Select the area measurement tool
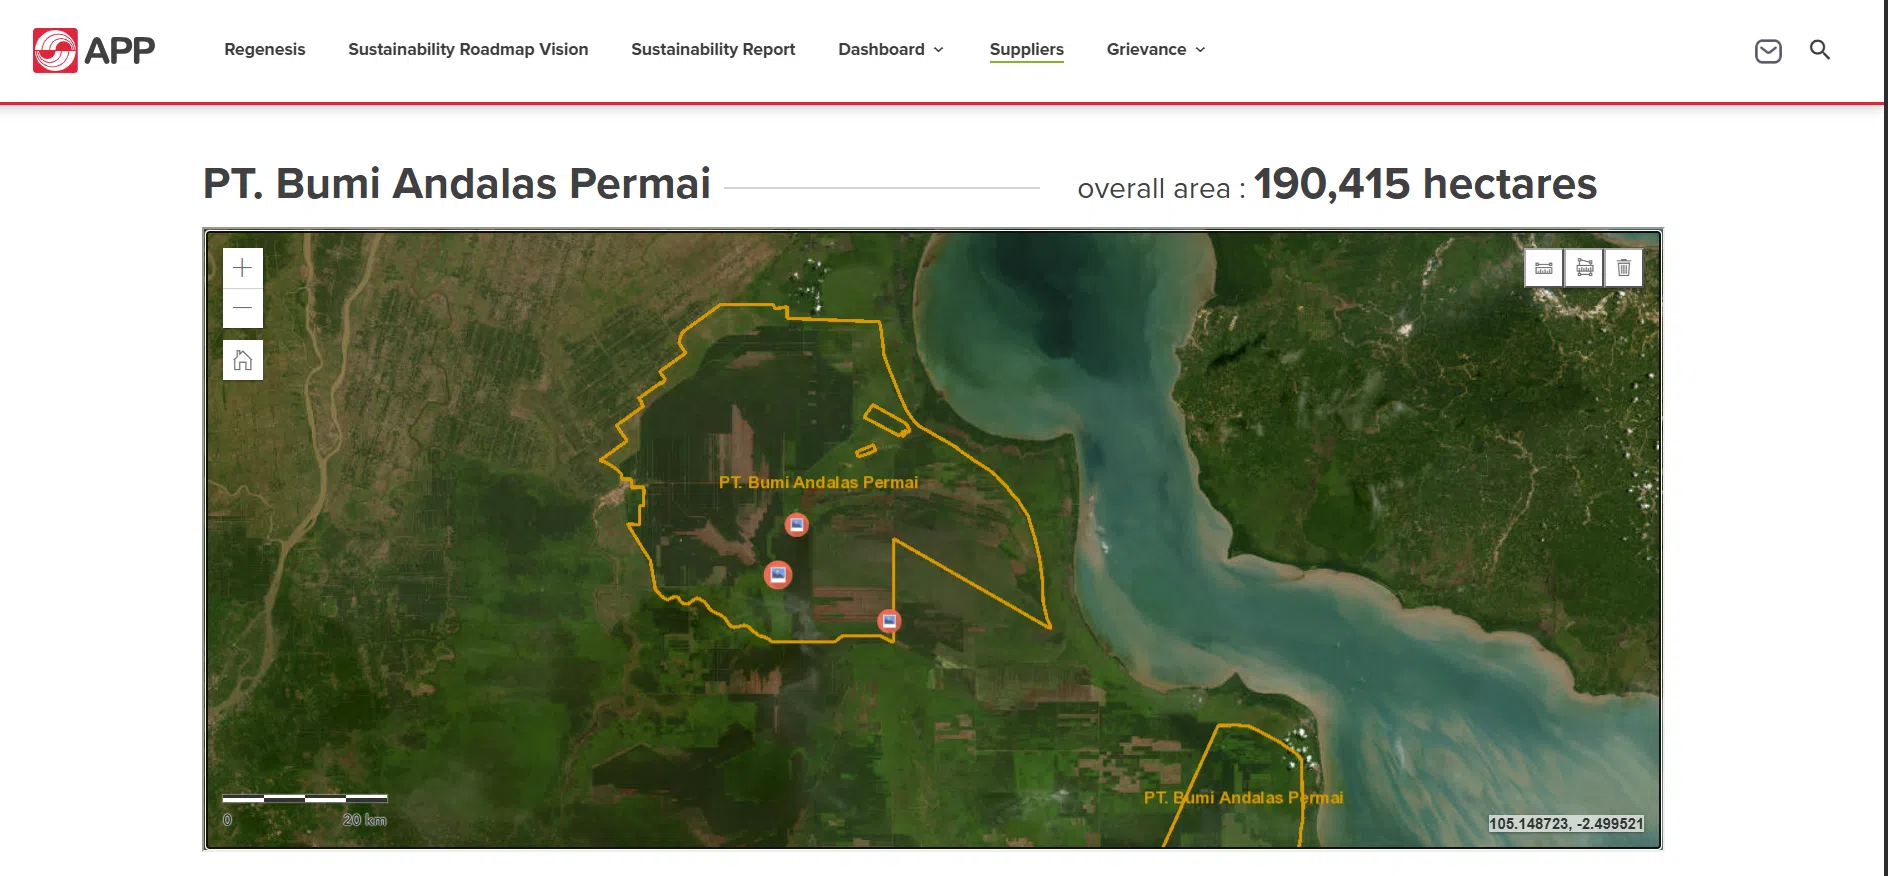Viewport: 1888px width, 876px height. coord(1584,268)
